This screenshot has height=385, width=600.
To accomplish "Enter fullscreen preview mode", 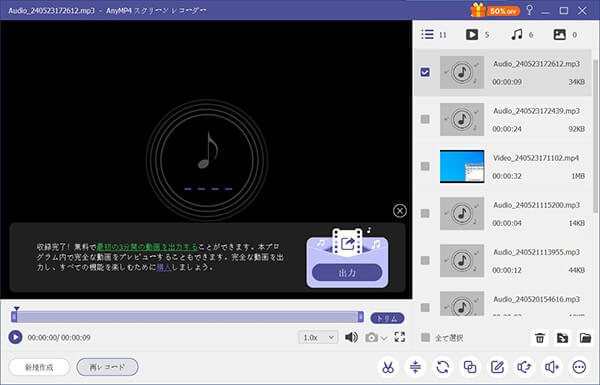I will pyautogui.click(x=400, y=337).
